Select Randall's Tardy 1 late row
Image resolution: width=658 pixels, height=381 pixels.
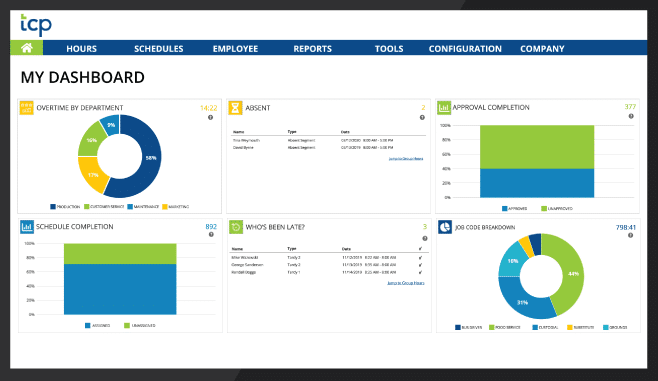[x=328, y=272]
